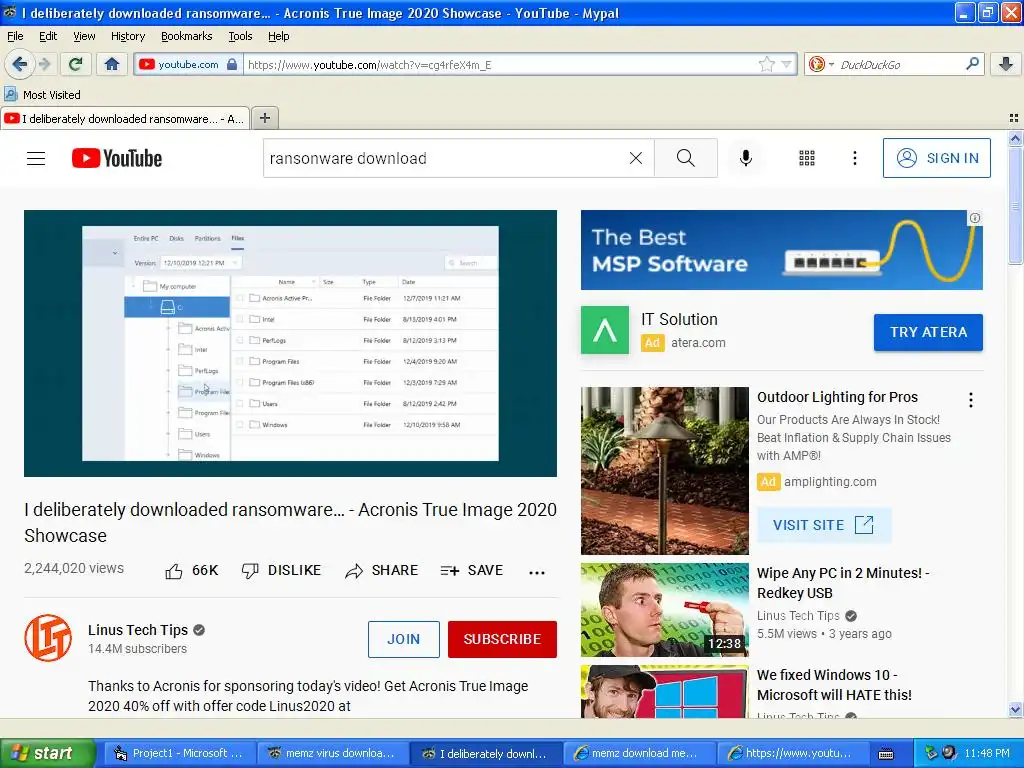
Task: Open the Outdoor Lighting ad thumbnail
Action: coord(665,471)
